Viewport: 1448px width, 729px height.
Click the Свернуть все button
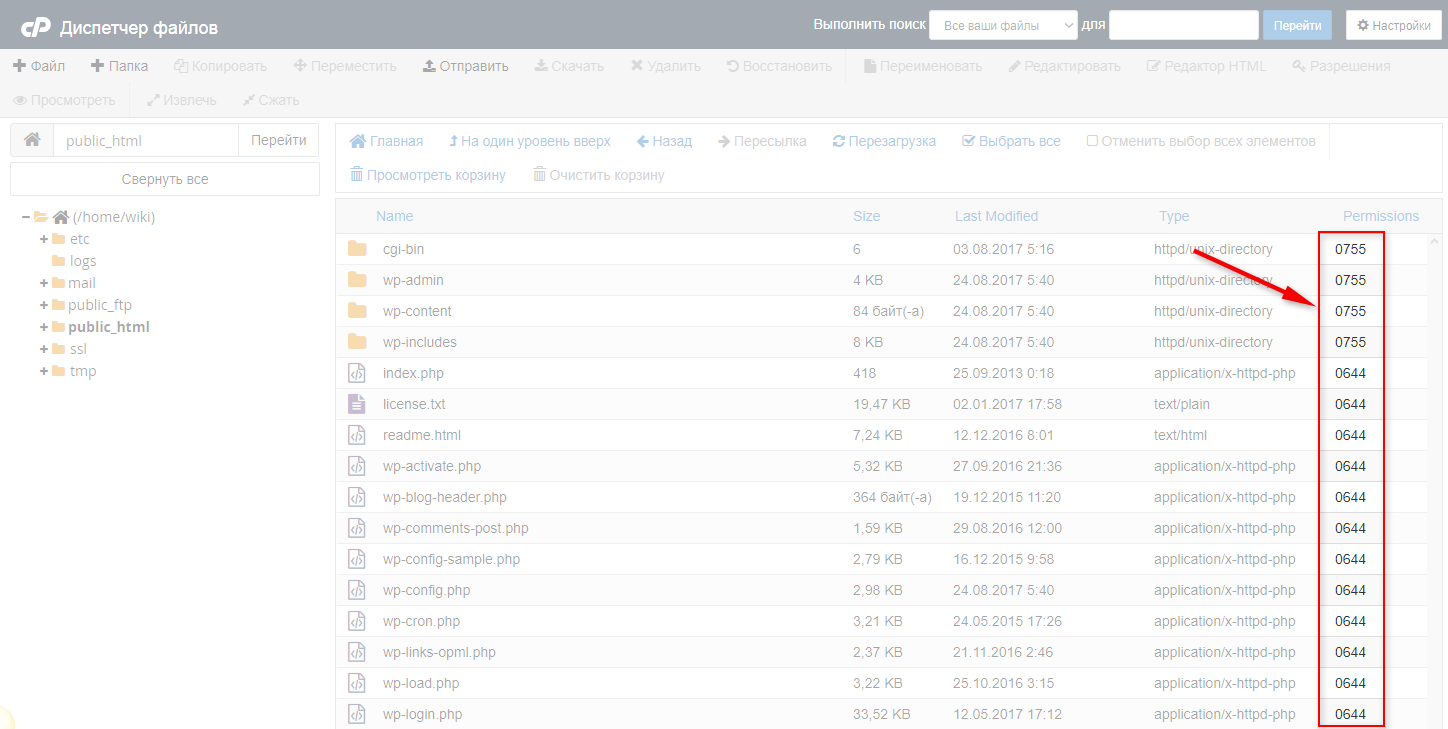pyautogui.click(x=165, y=179)
